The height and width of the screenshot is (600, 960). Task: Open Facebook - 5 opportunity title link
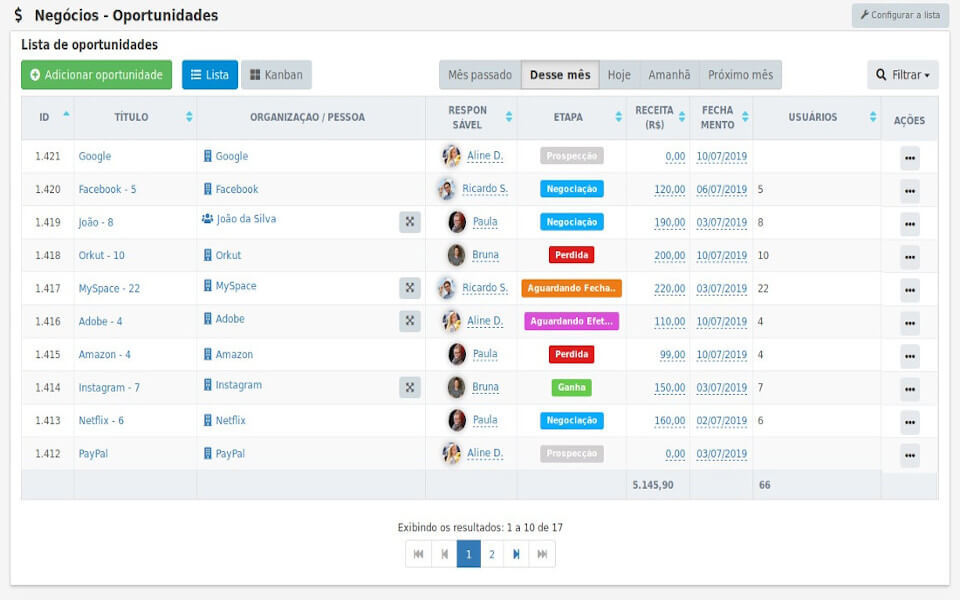pyautogui.click(x=107, y=189)
